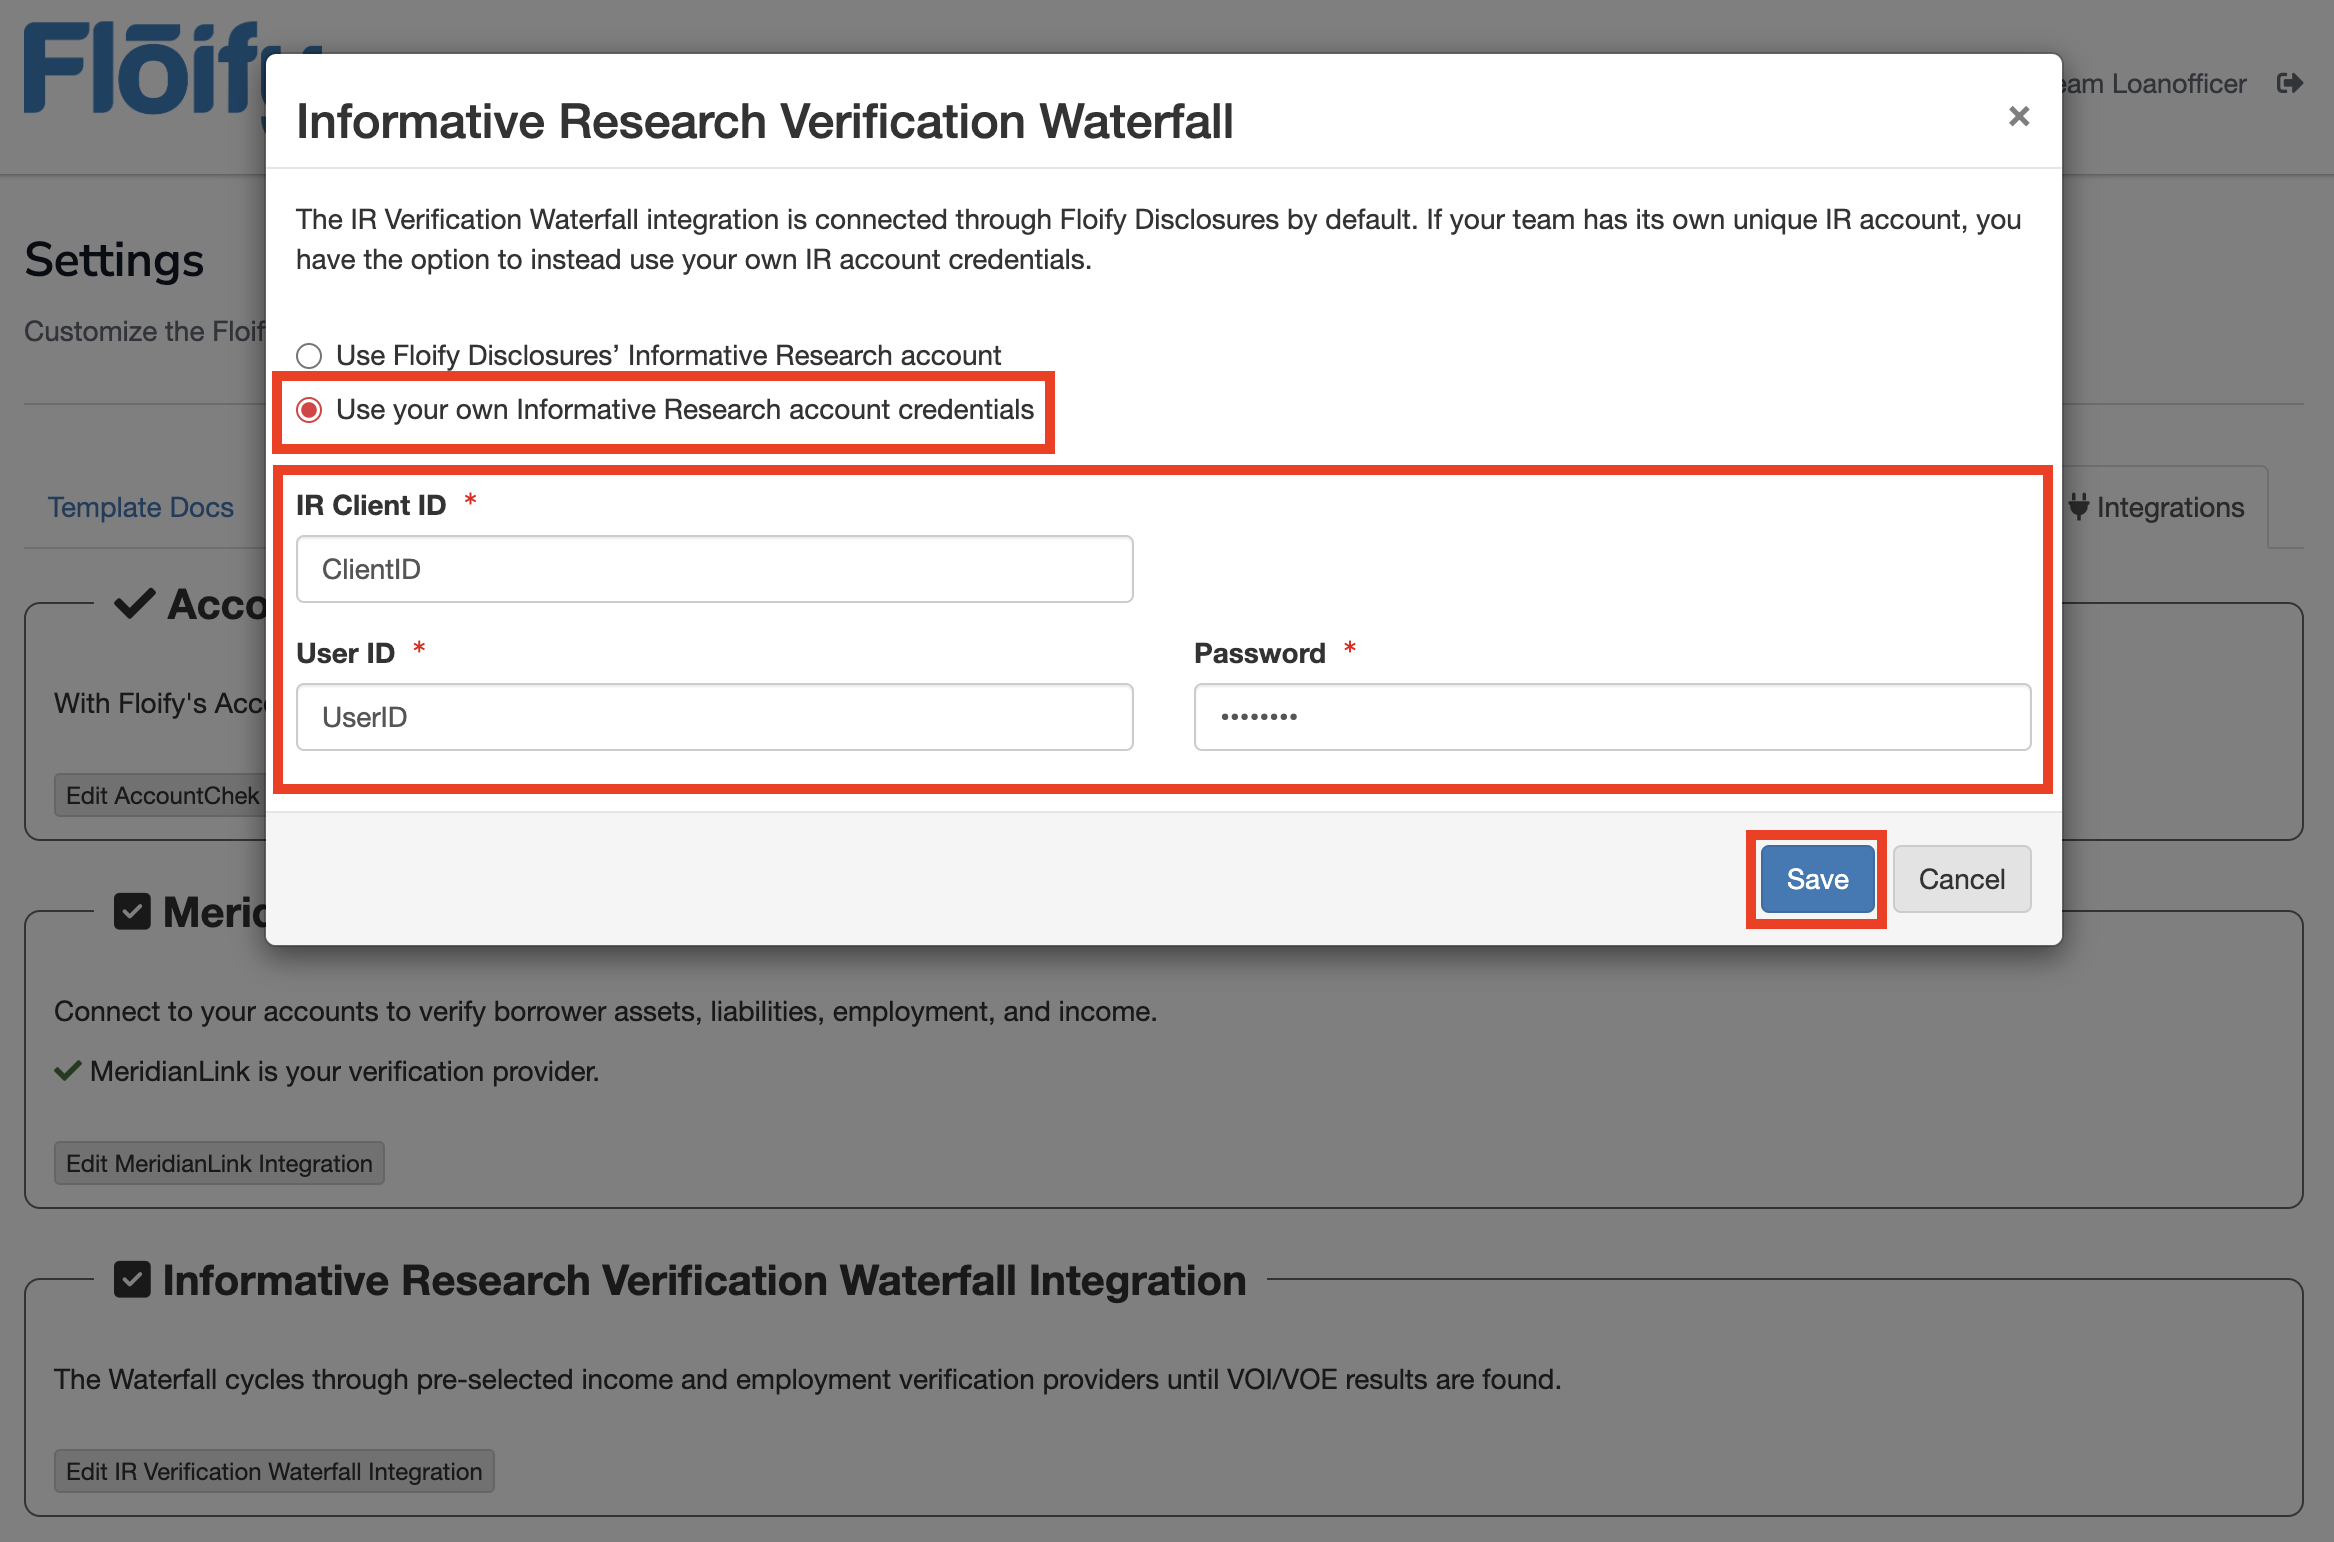
Task: Click Edit MeridianLink Integration button
Action: pos(219,1164)
